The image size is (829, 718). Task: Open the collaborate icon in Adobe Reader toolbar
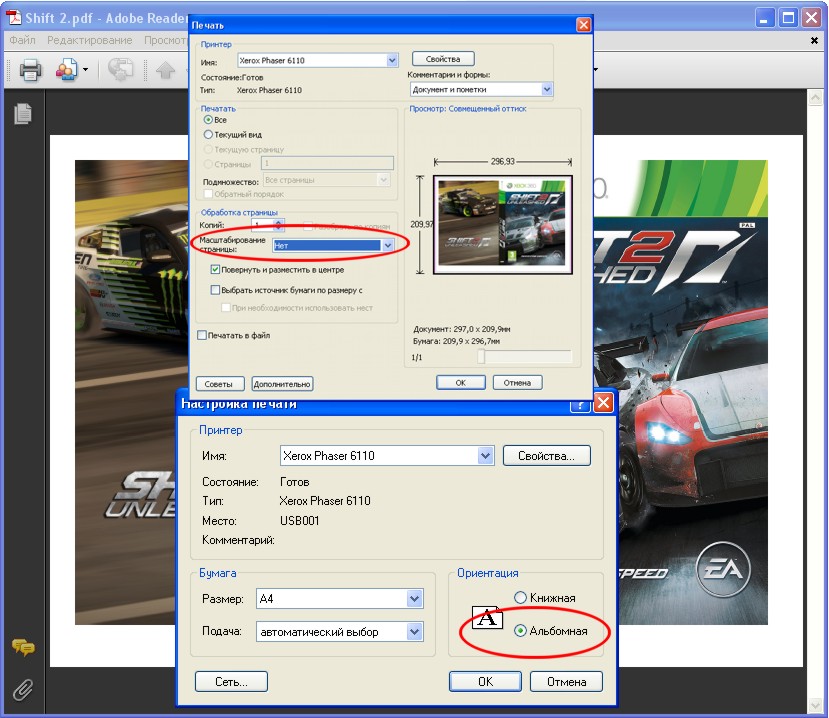(67, 70)
